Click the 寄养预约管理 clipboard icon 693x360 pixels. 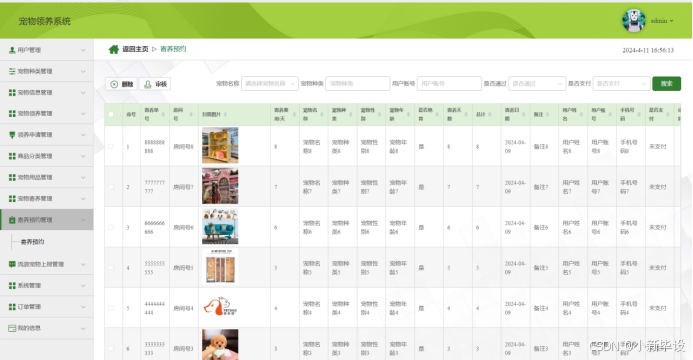pyautogui.click(x=12, y=220)
